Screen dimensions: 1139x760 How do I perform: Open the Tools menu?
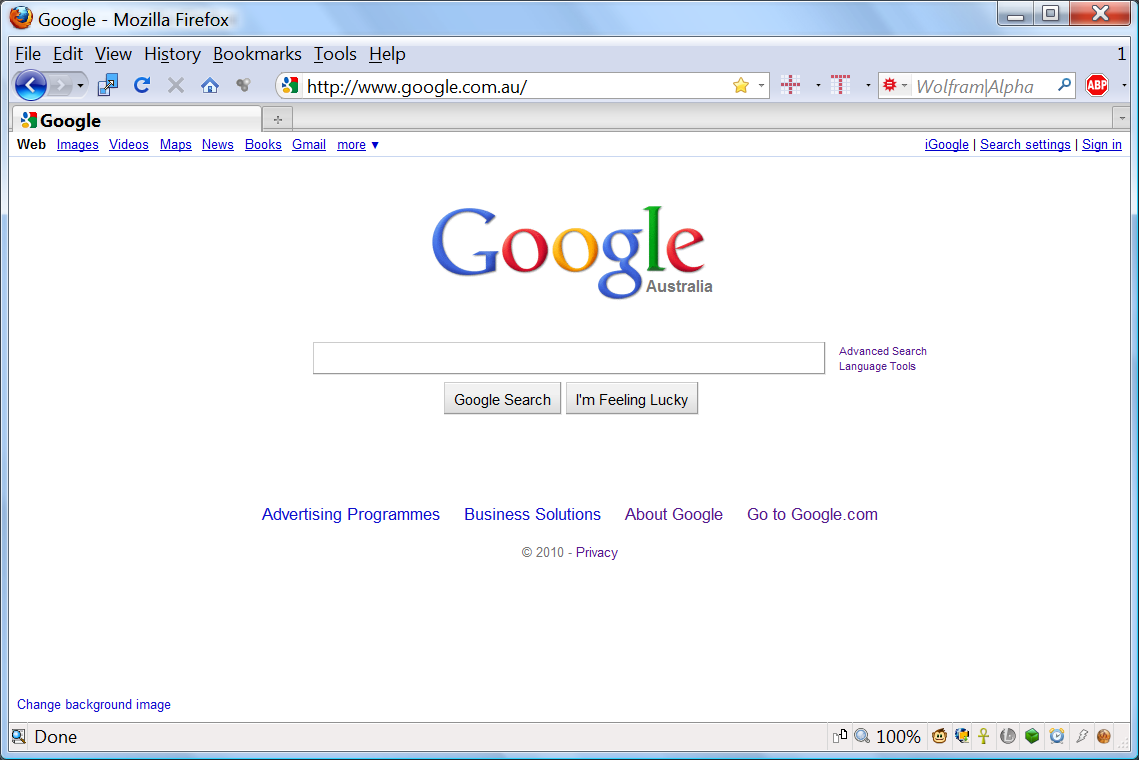335,54
